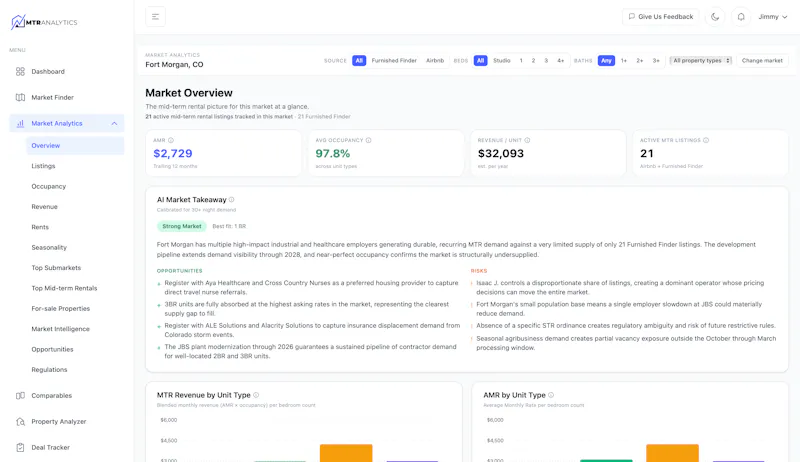The image size is (800, 462).
Task: Click the Strong Market badge
Action: (x=182, y=226)
